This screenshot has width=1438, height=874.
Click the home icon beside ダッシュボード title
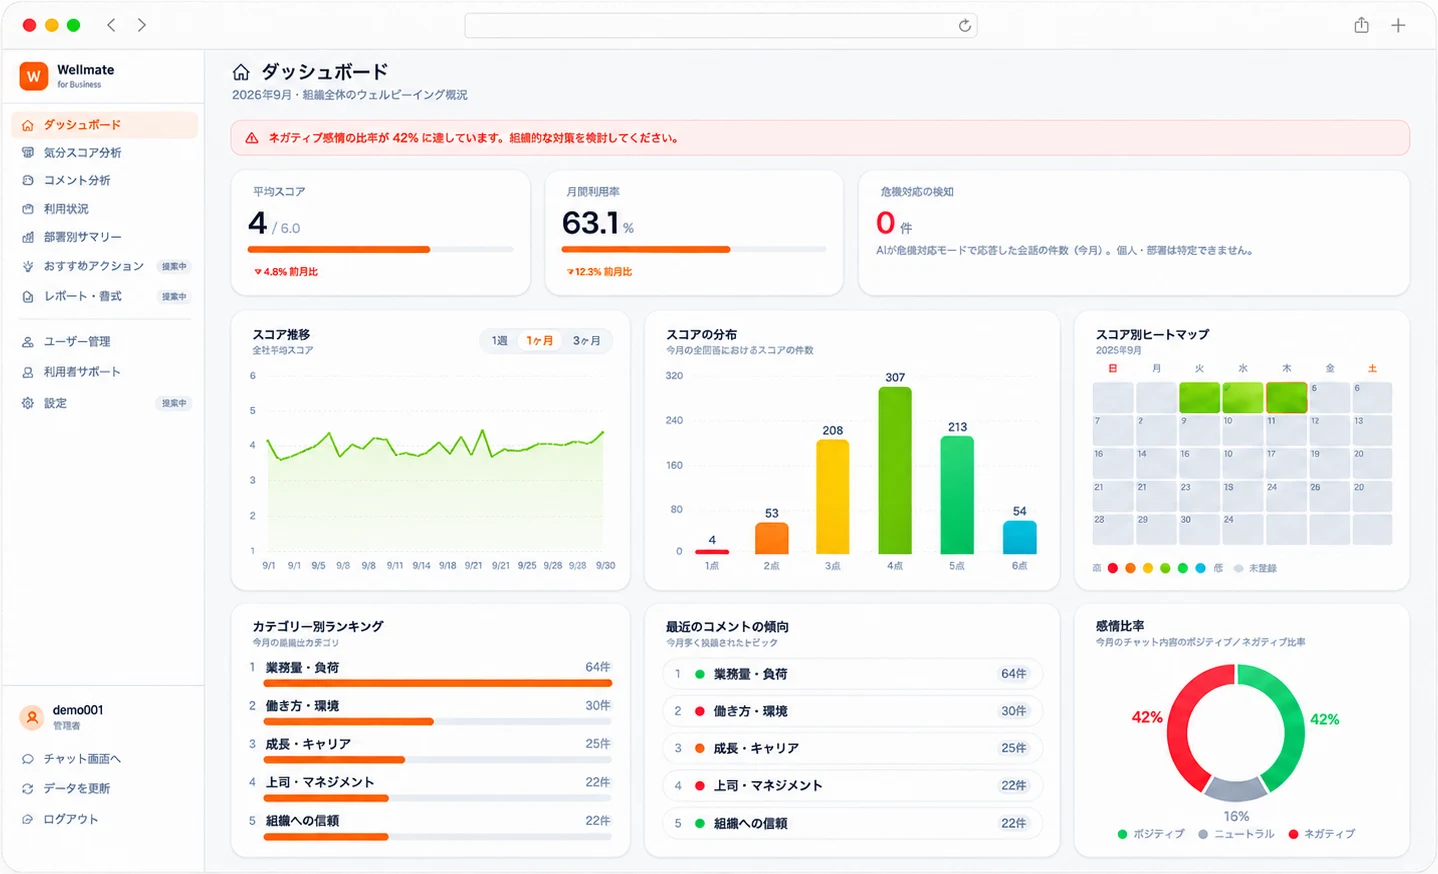(241, 72)
